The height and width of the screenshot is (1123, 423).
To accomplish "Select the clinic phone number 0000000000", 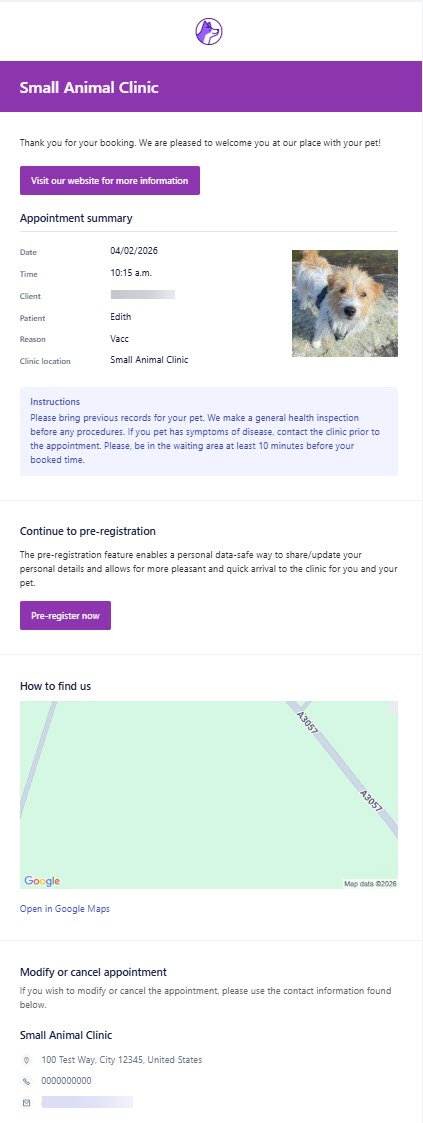I will (x=67, y=1081).
